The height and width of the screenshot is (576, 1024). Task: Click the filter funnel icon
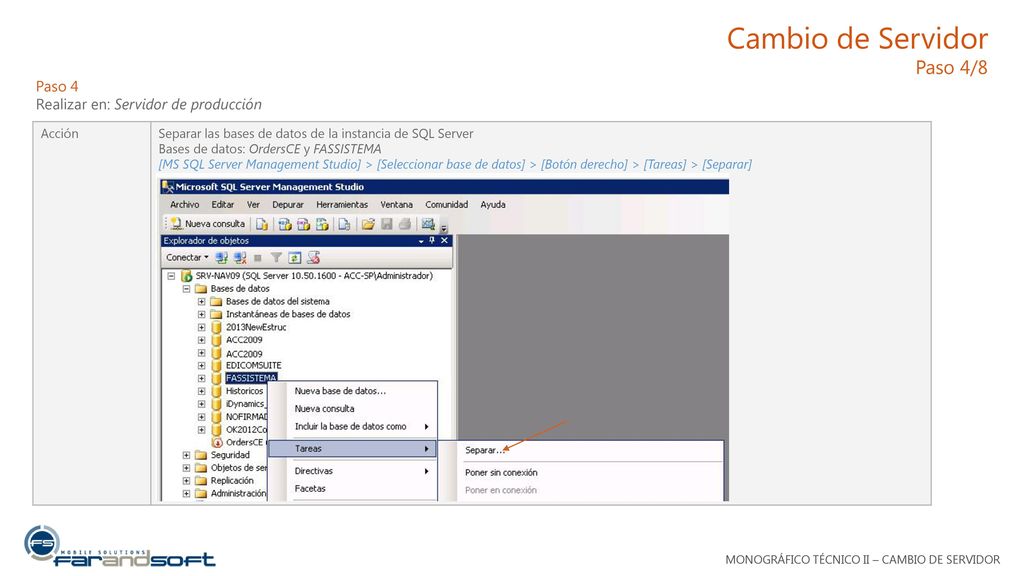(276, 258)
